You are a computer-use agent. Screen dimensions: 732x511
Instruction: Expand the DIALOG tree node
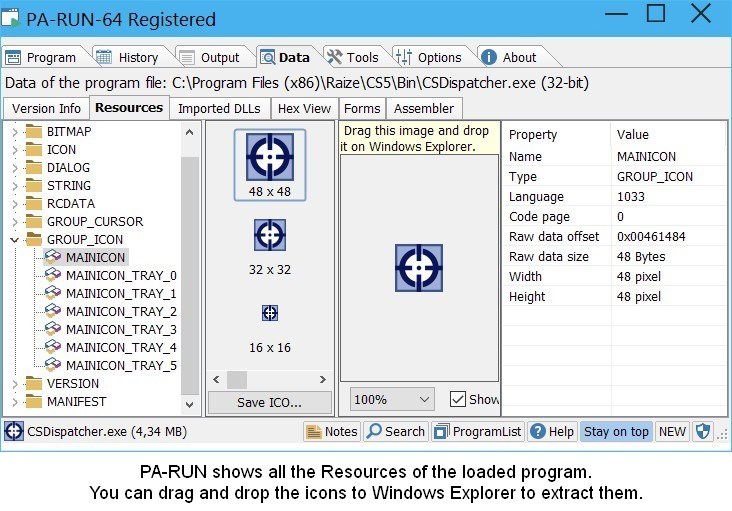pos(14,168)
